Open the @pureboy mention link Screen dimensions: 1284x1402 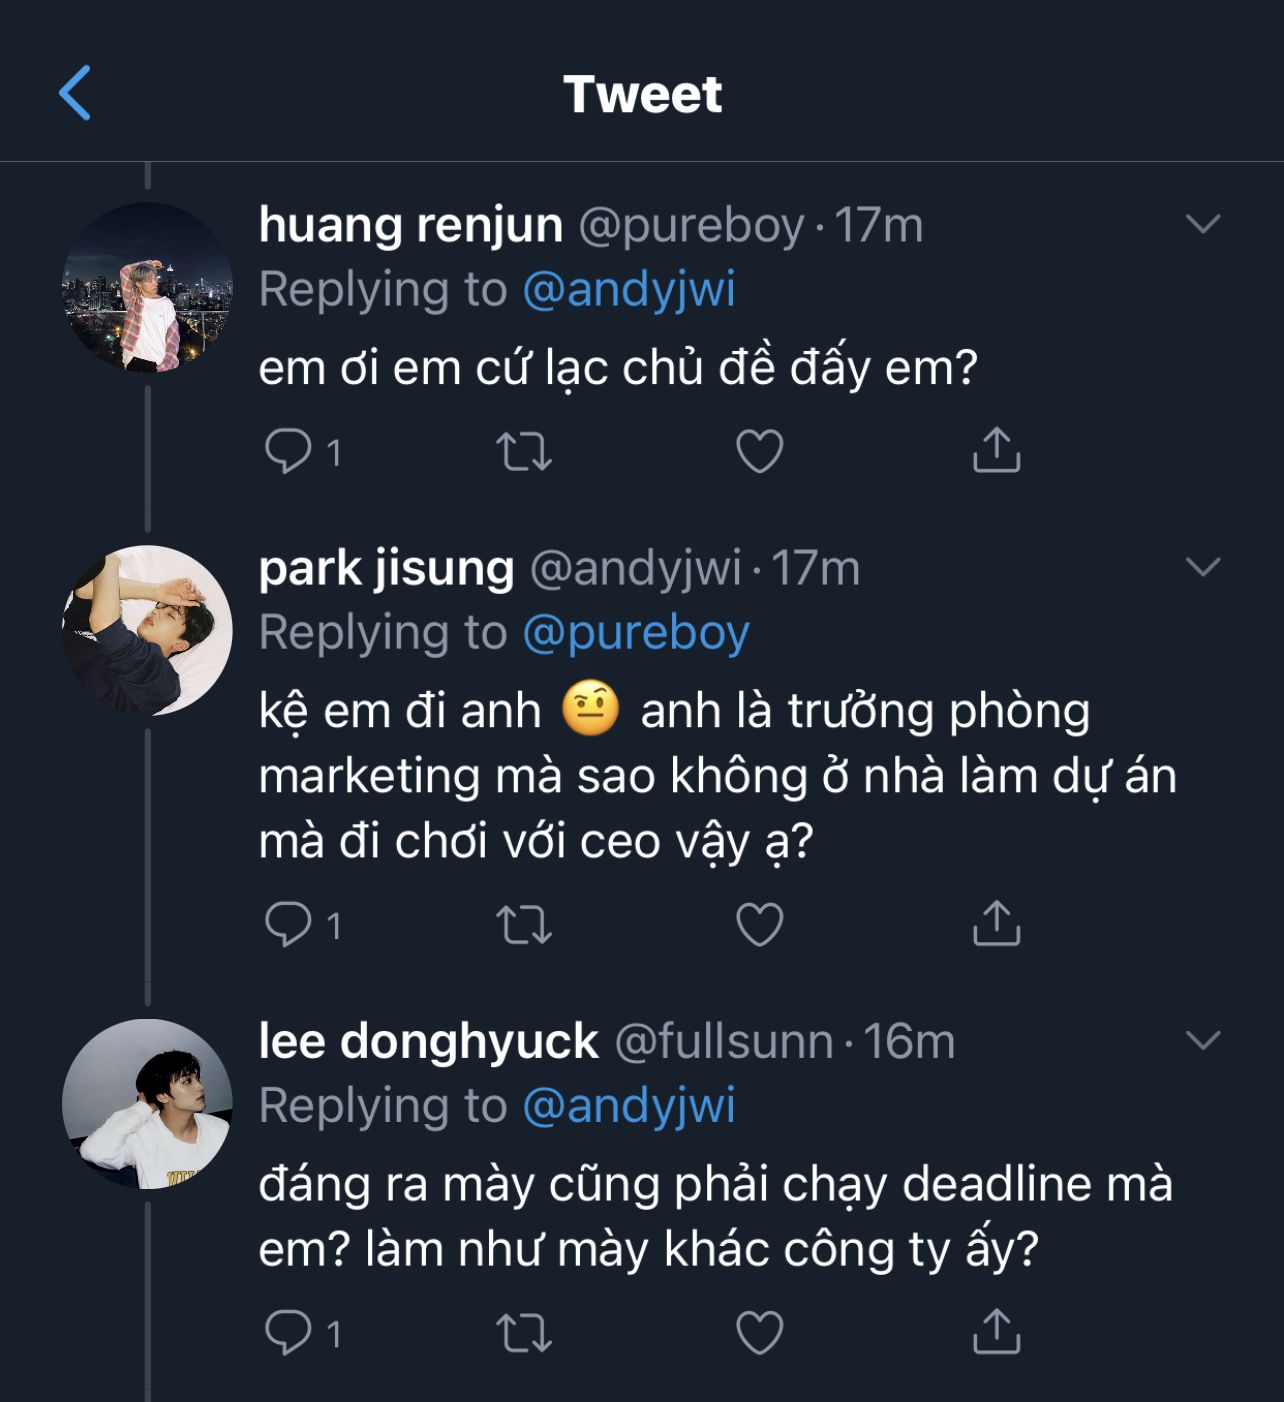point(635,633)
